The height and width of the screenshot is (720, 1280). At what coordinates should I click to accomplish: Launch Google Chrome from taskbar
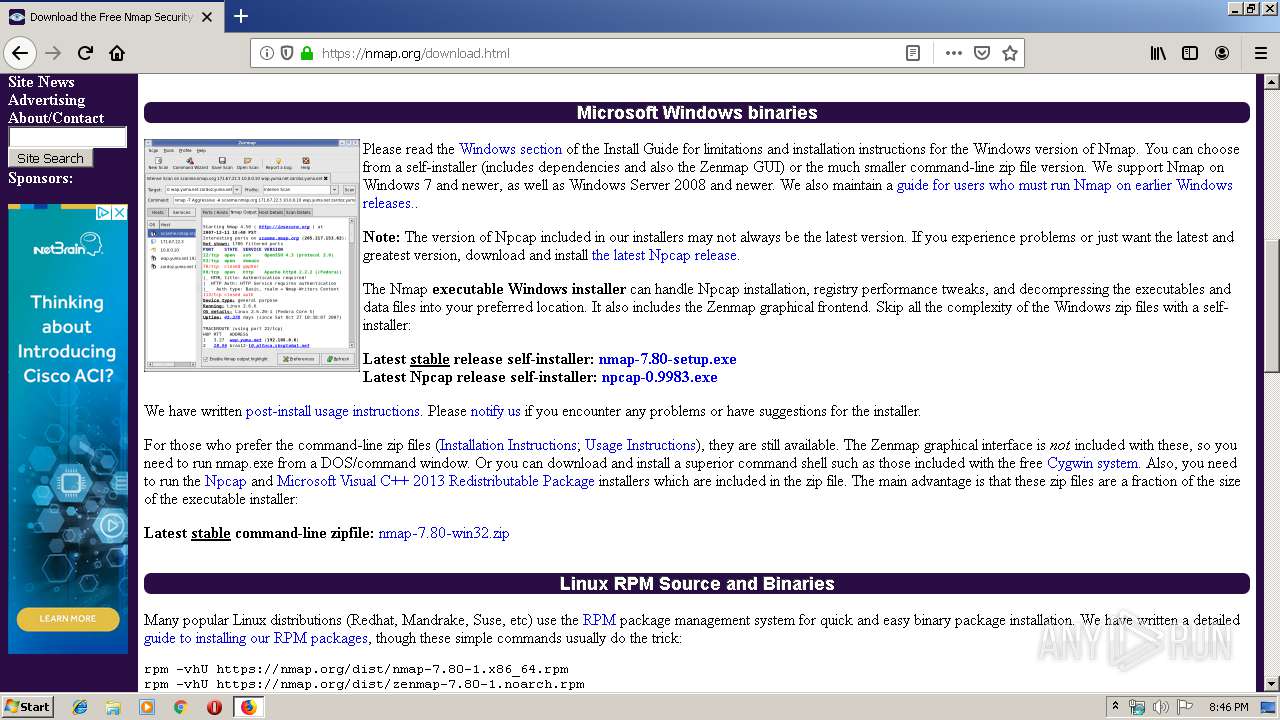click(180, 707)
